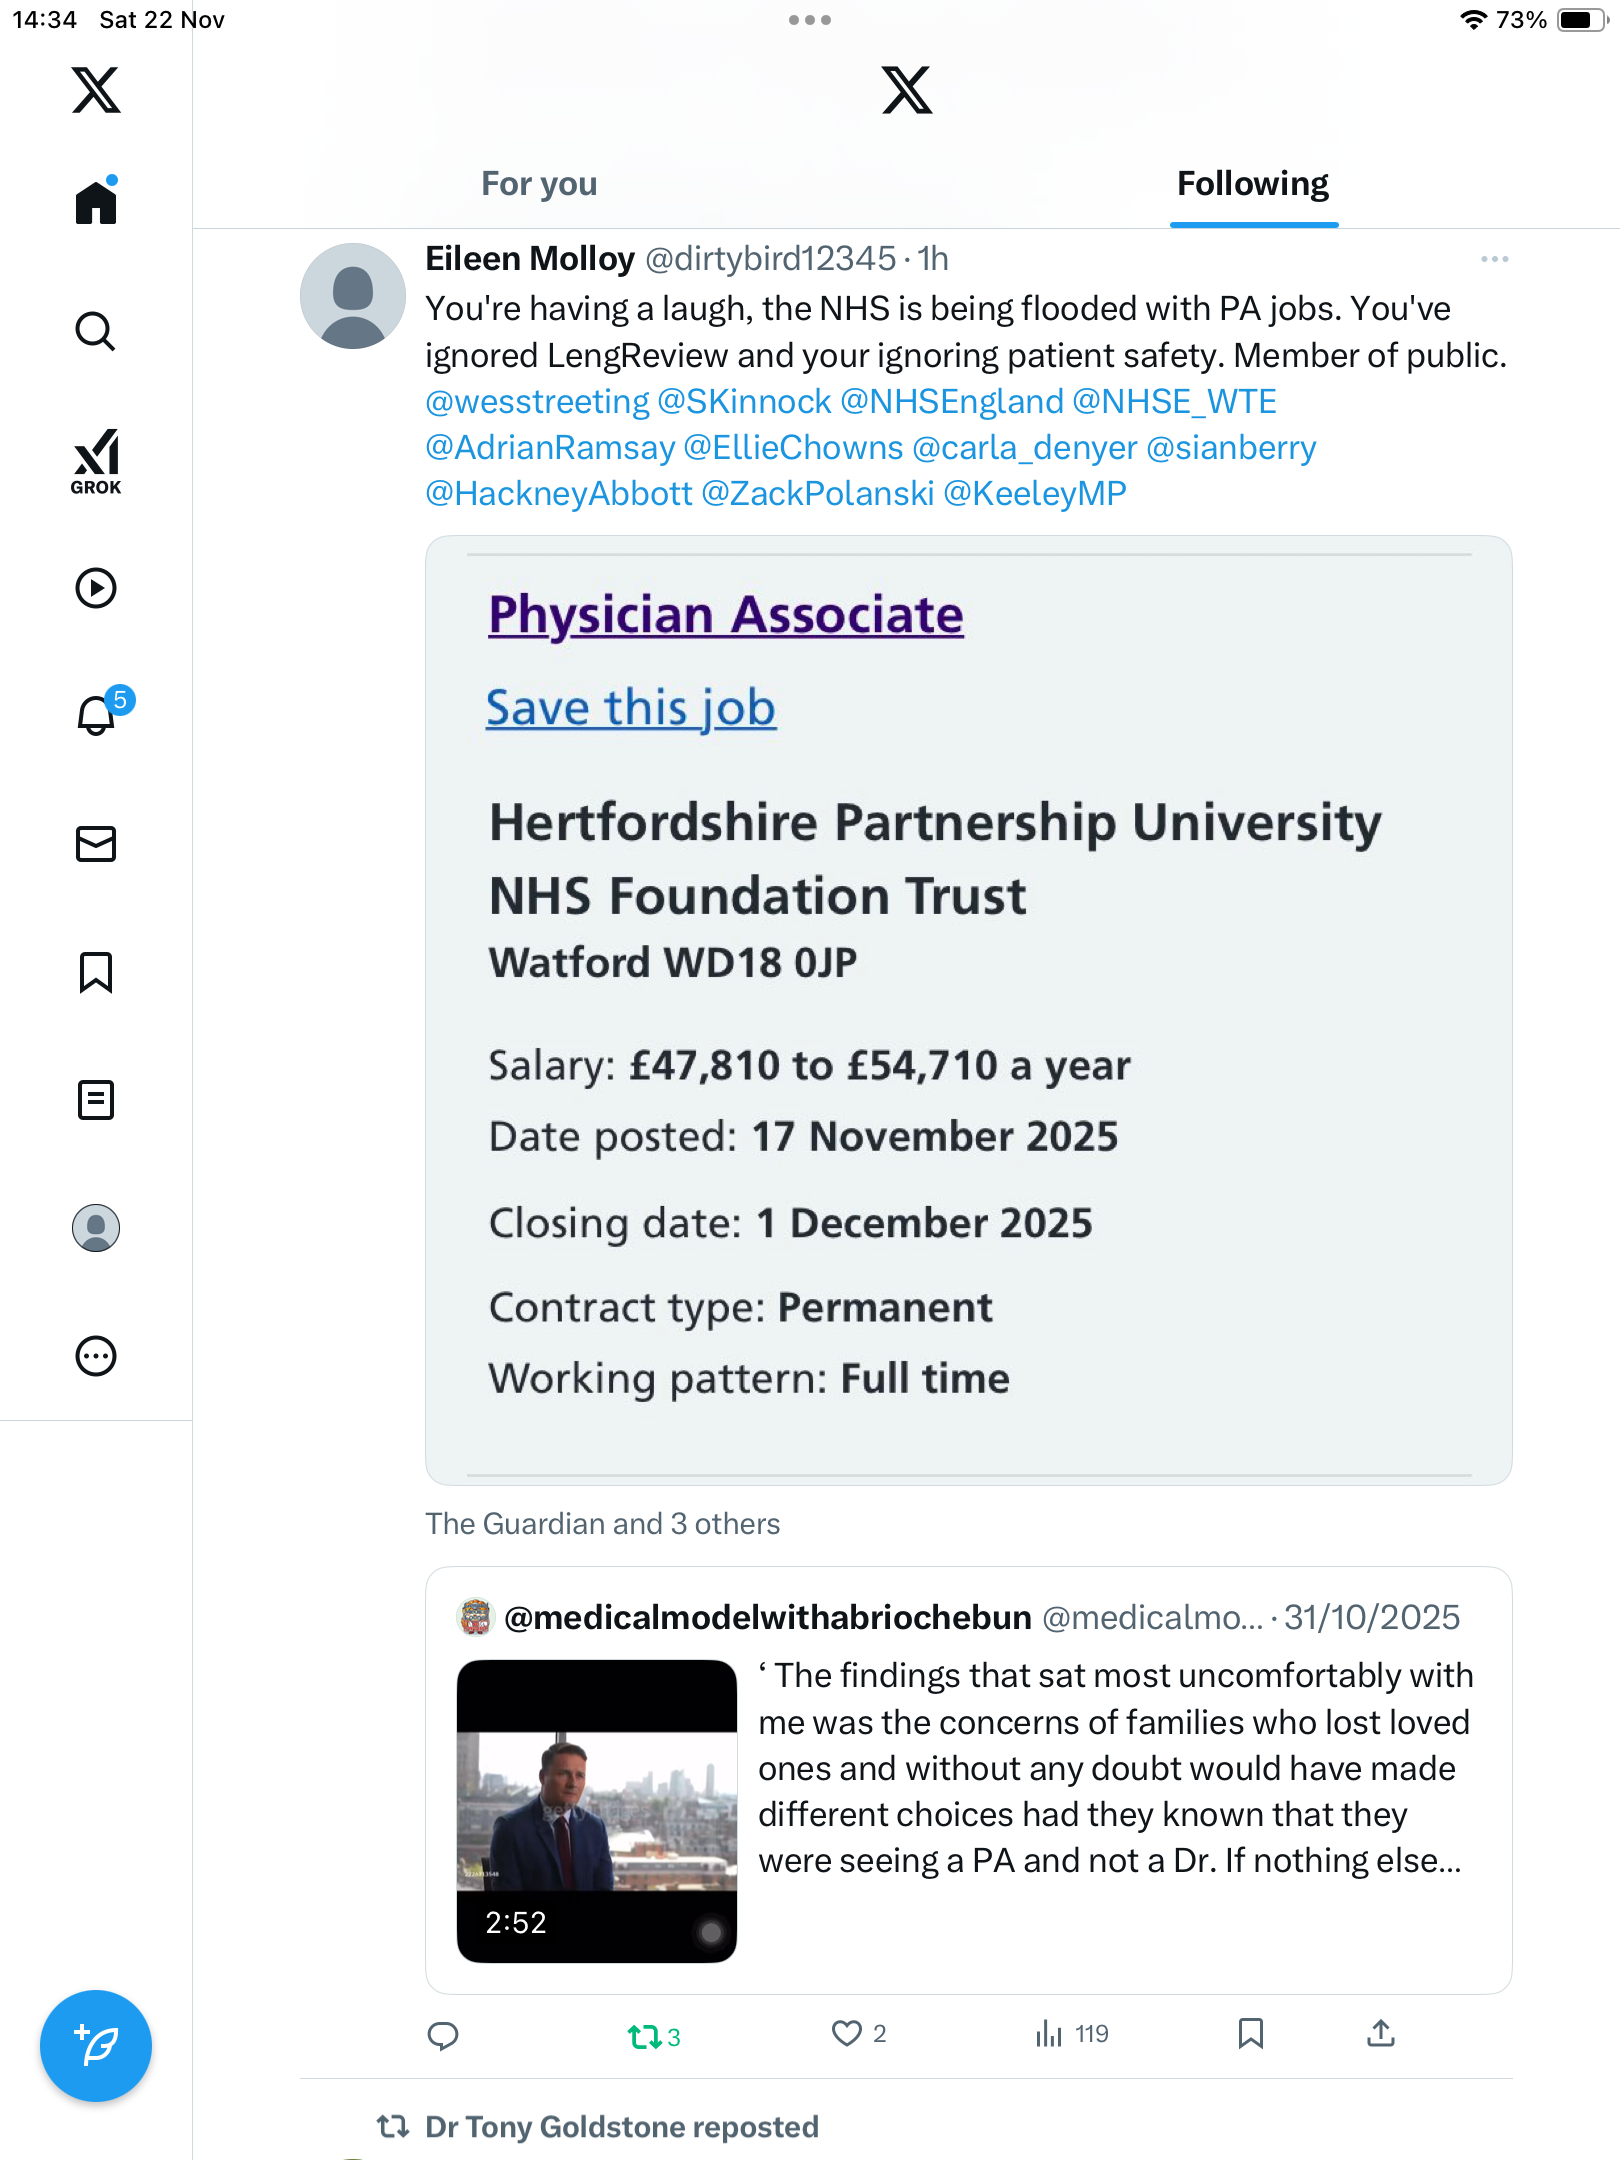Open Notifications bell with 5 badge

(98, 715)
